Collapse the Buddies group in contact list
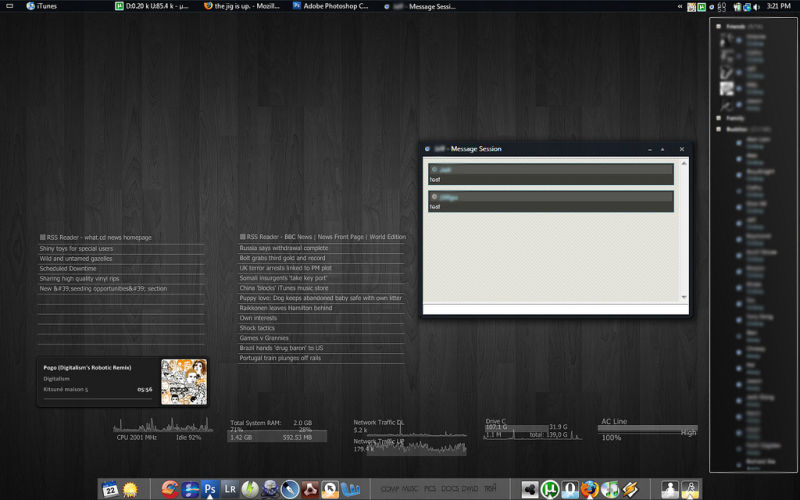 [719, 129]
